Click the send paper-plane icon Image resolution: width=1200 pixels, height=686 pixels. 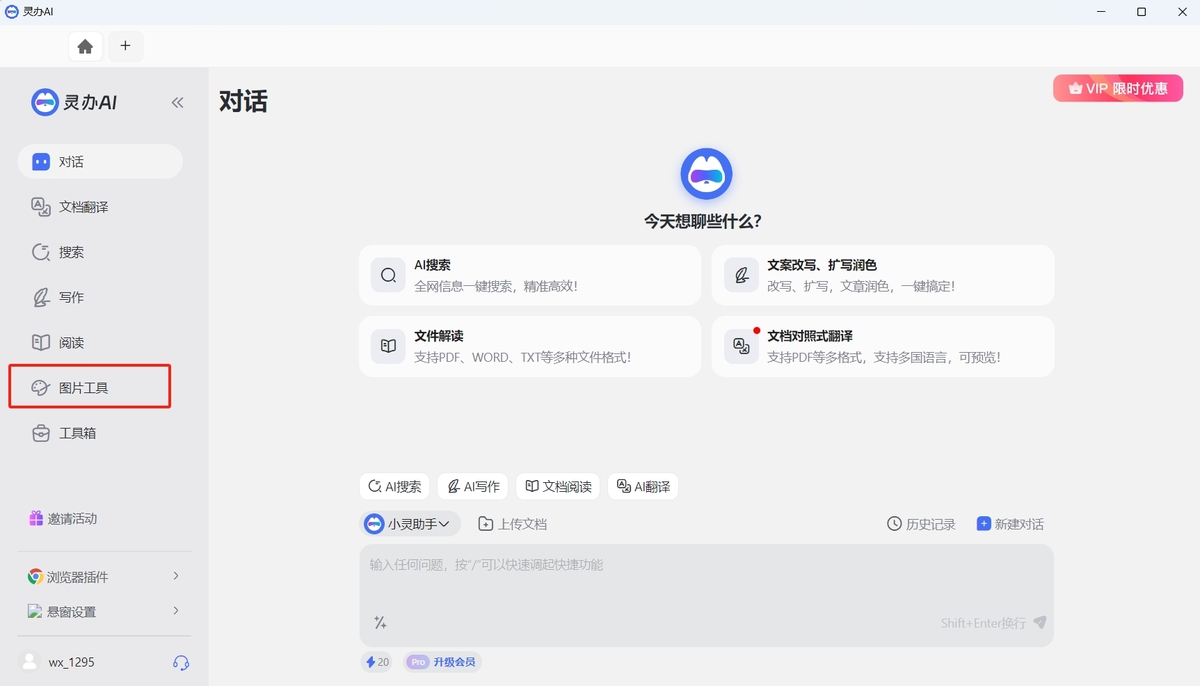pyautogui.click(x=1040, y=622)
